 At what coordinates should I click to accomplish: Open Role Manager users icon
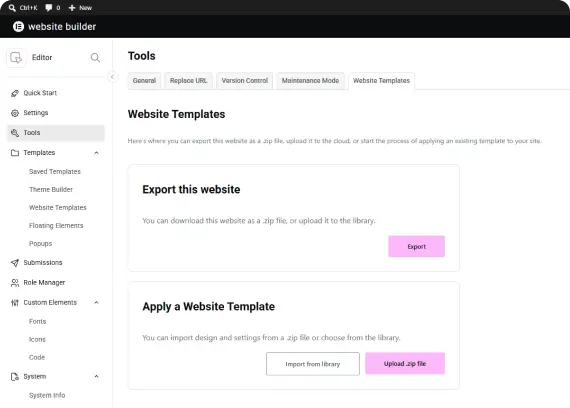(15, 283)
